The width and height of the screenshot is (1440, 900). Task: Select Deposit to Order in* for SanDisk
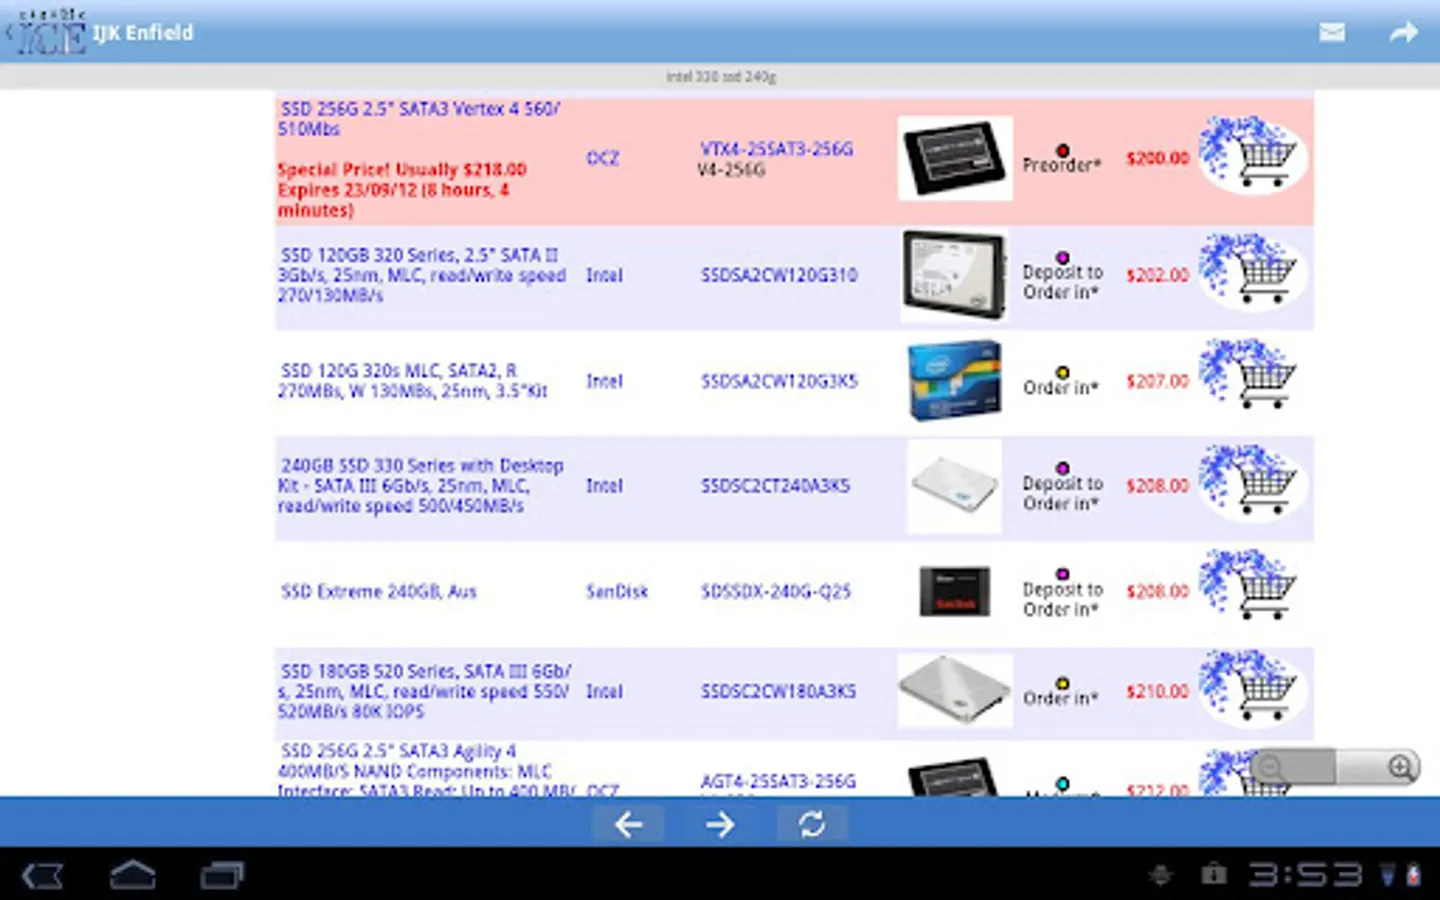tap(1062, 599)
